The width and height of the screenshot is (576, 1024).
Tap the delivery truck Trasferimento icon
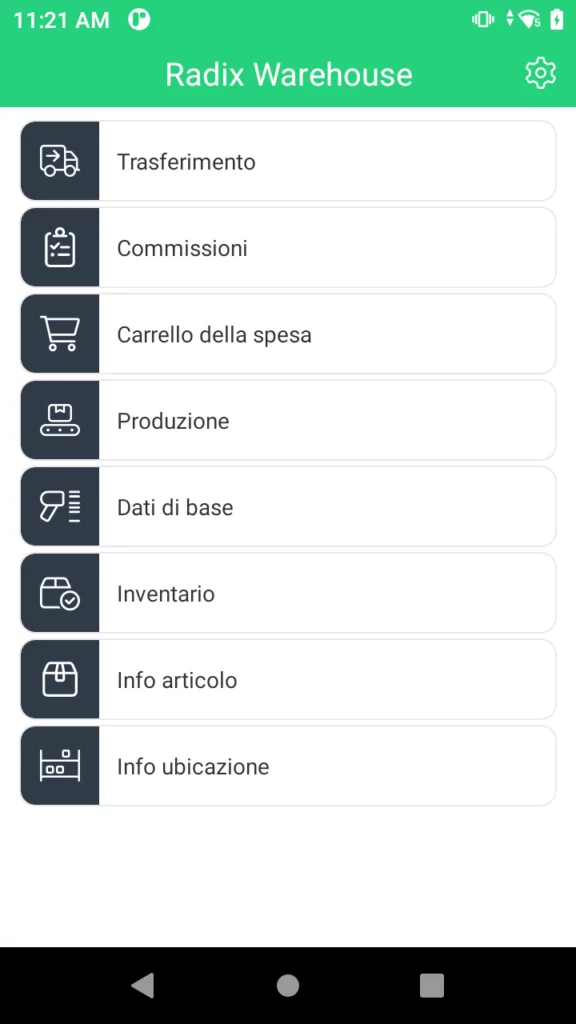click(x=59, y=161)
